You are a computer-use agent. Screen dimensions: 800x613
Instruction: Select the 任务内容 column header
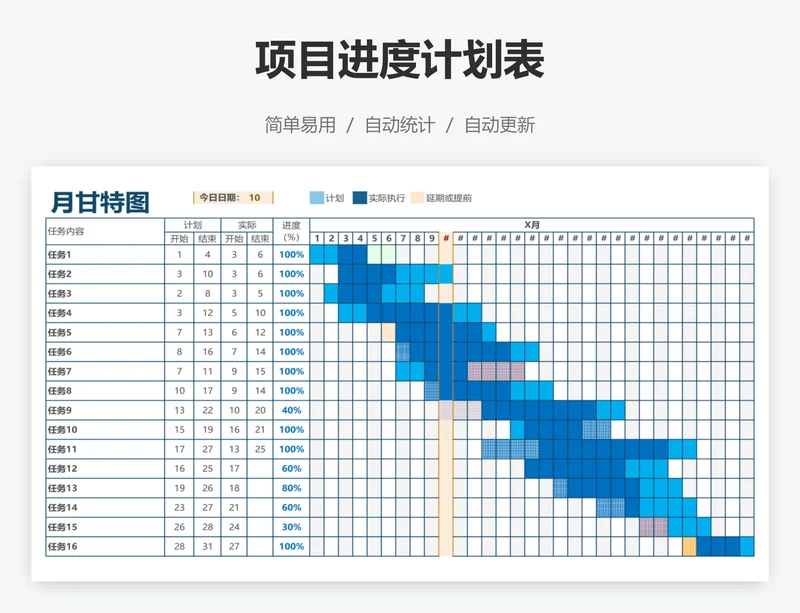(x=105, y=231)
